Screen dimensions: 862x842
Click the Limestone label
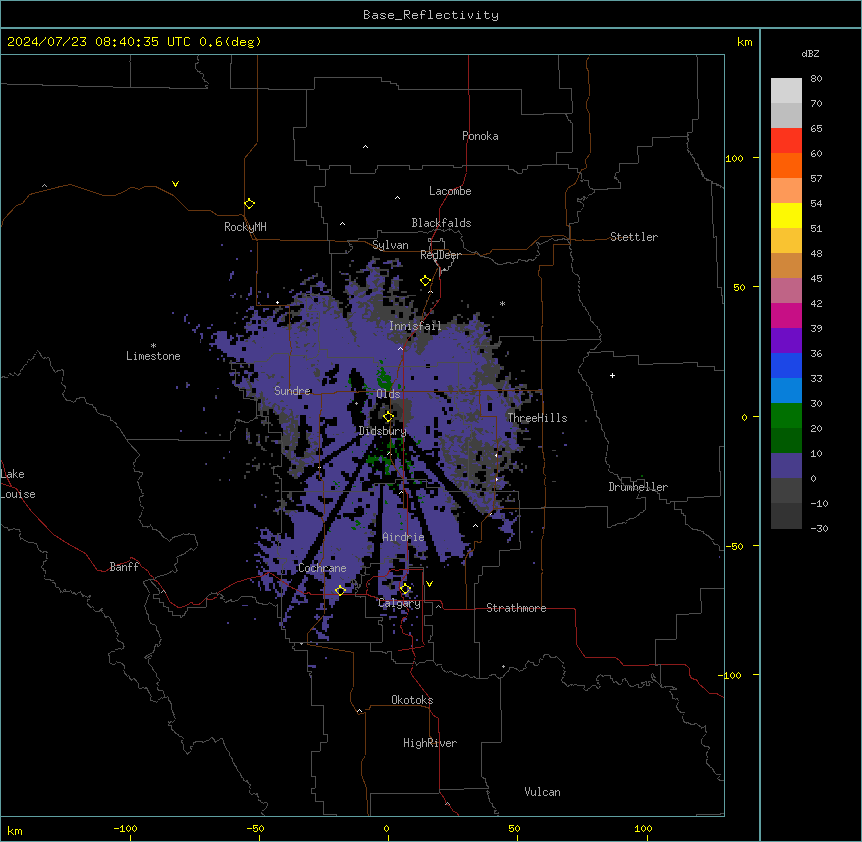click(x=153, y=356)
